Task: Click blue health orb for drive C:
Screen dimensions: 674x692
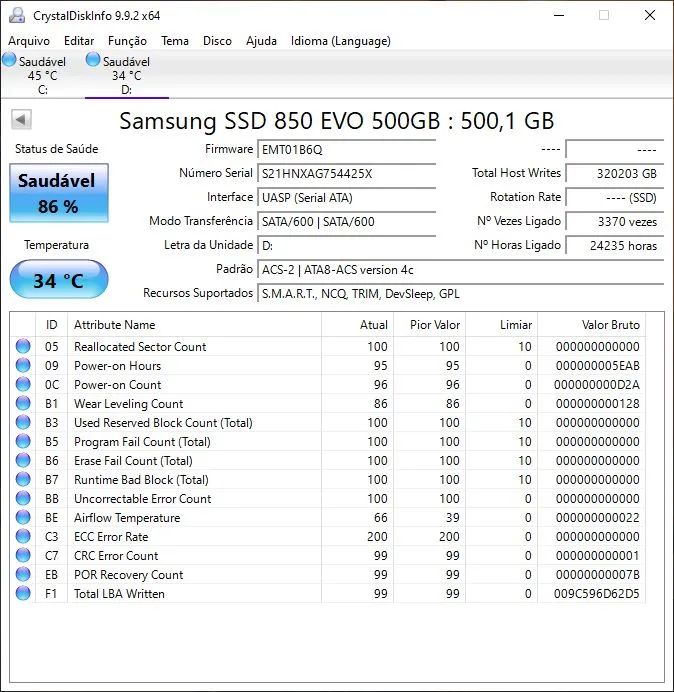Action: click(9, 60)
